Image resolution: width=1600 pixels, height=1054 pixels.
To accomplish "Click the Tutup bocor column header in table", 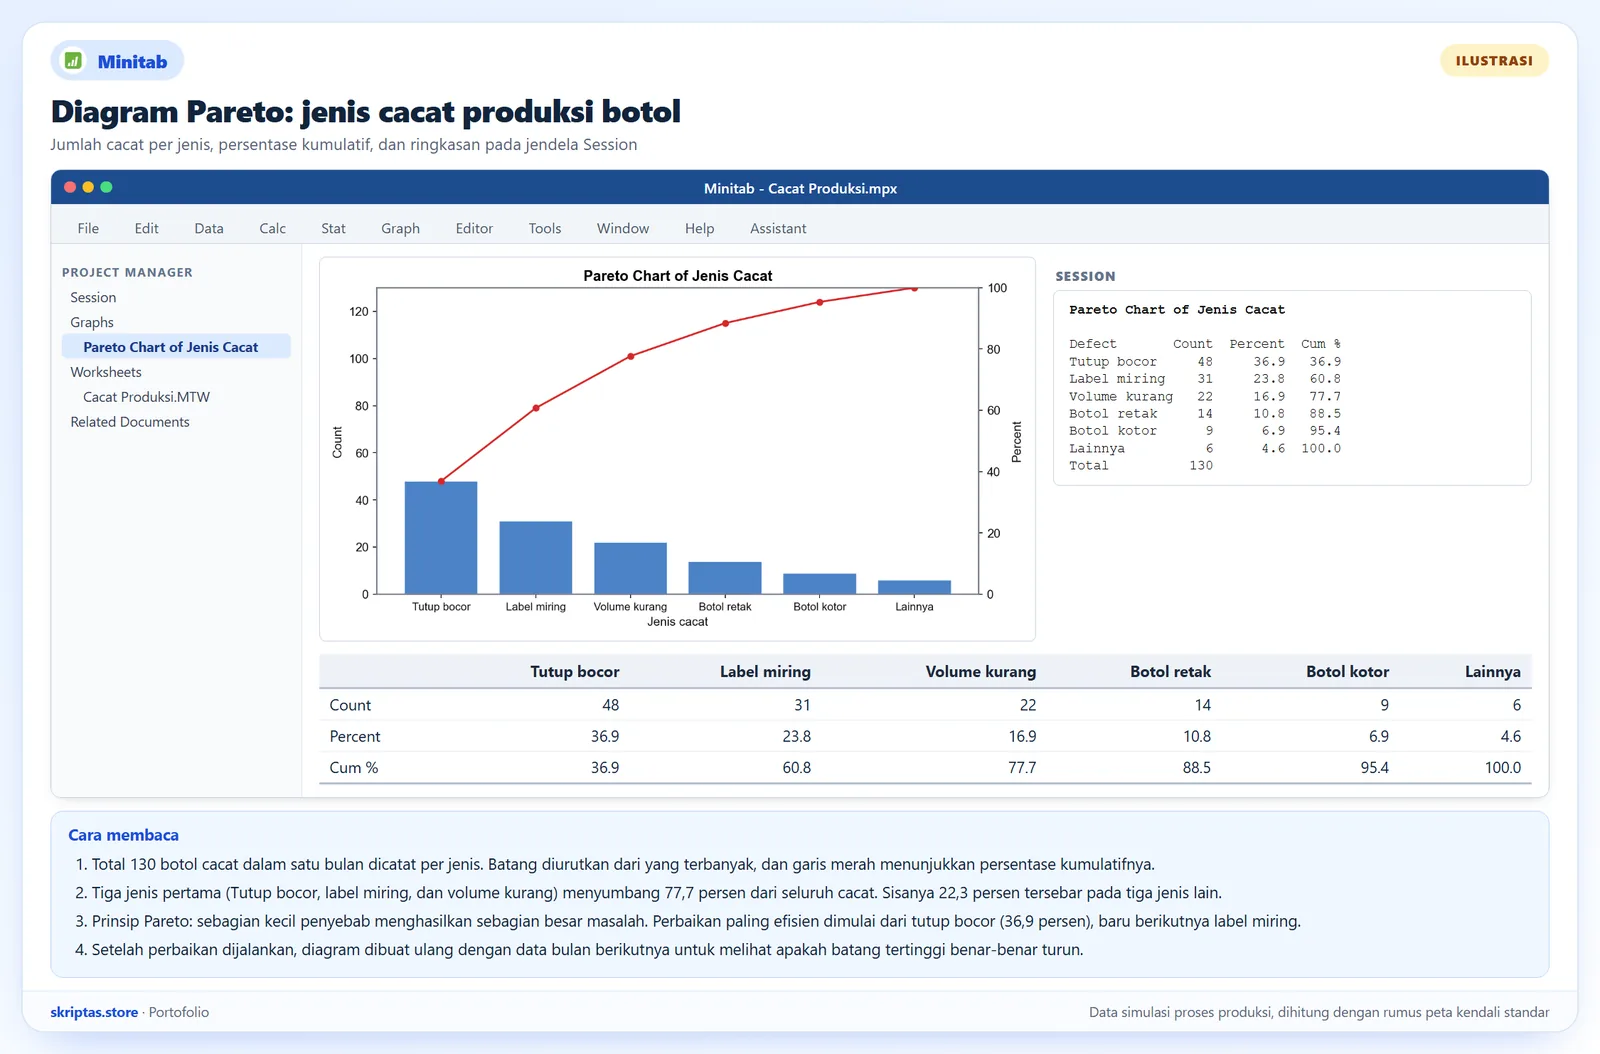I will pos(575,672).
